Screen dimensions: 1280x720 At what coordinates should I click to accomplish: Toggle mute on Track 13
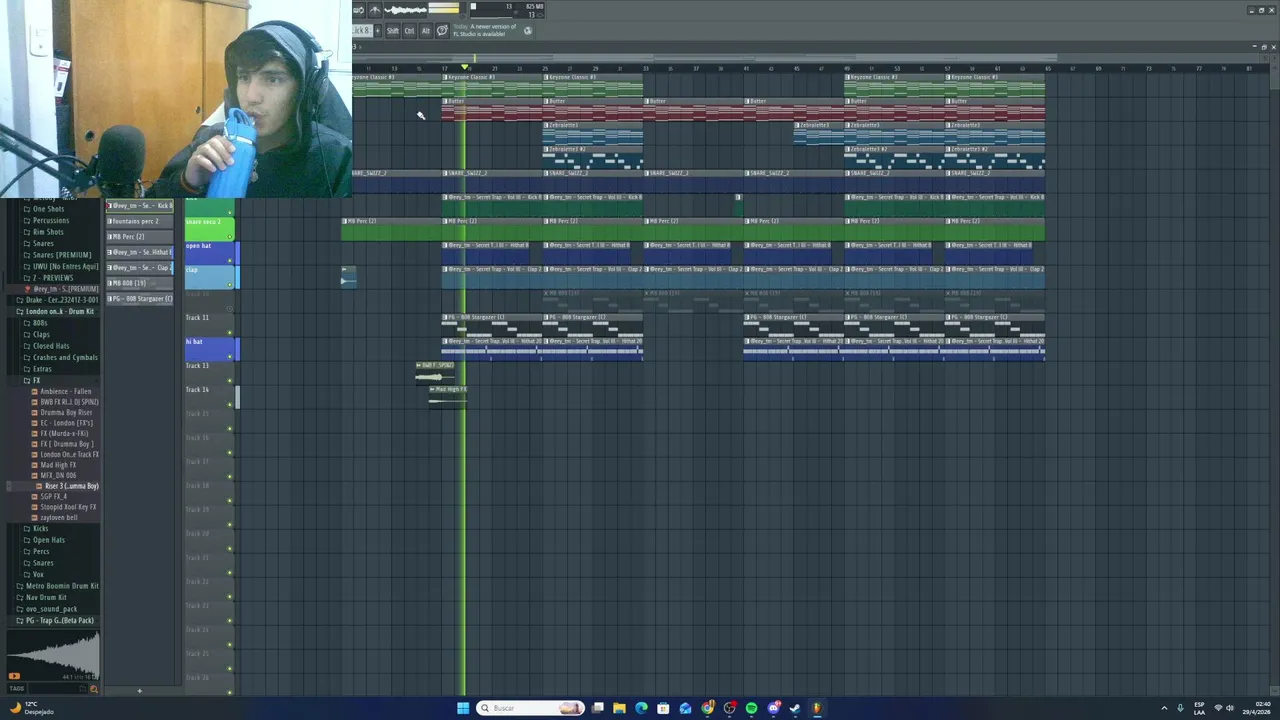click(230, 380)
